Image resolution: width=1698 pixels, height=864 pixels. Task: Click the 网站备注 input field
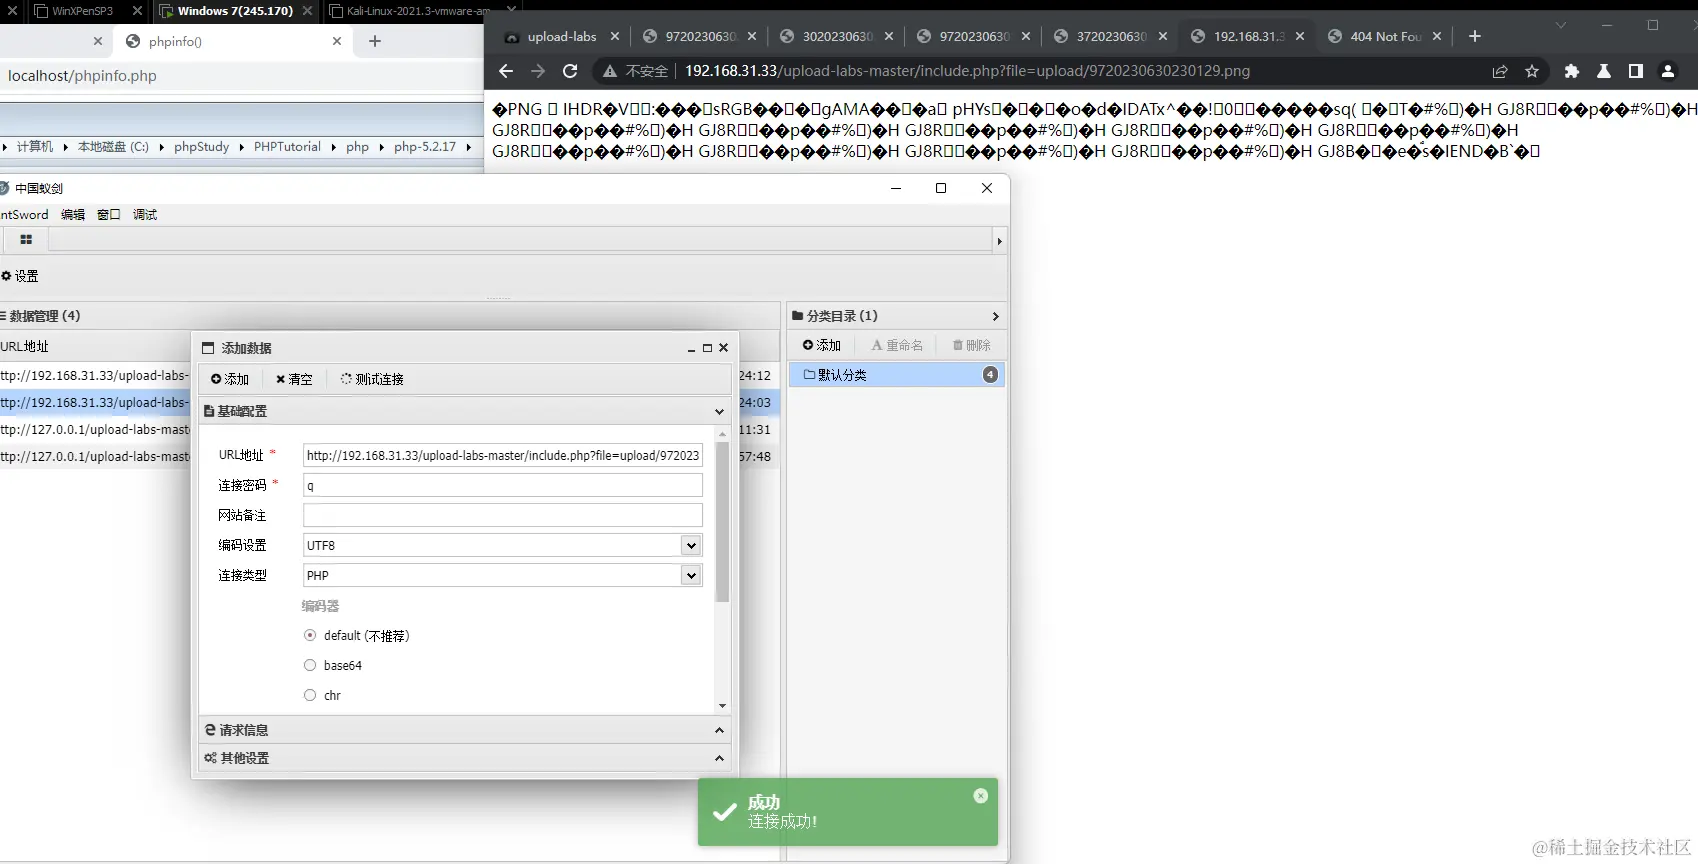click(x=503, y=515)
